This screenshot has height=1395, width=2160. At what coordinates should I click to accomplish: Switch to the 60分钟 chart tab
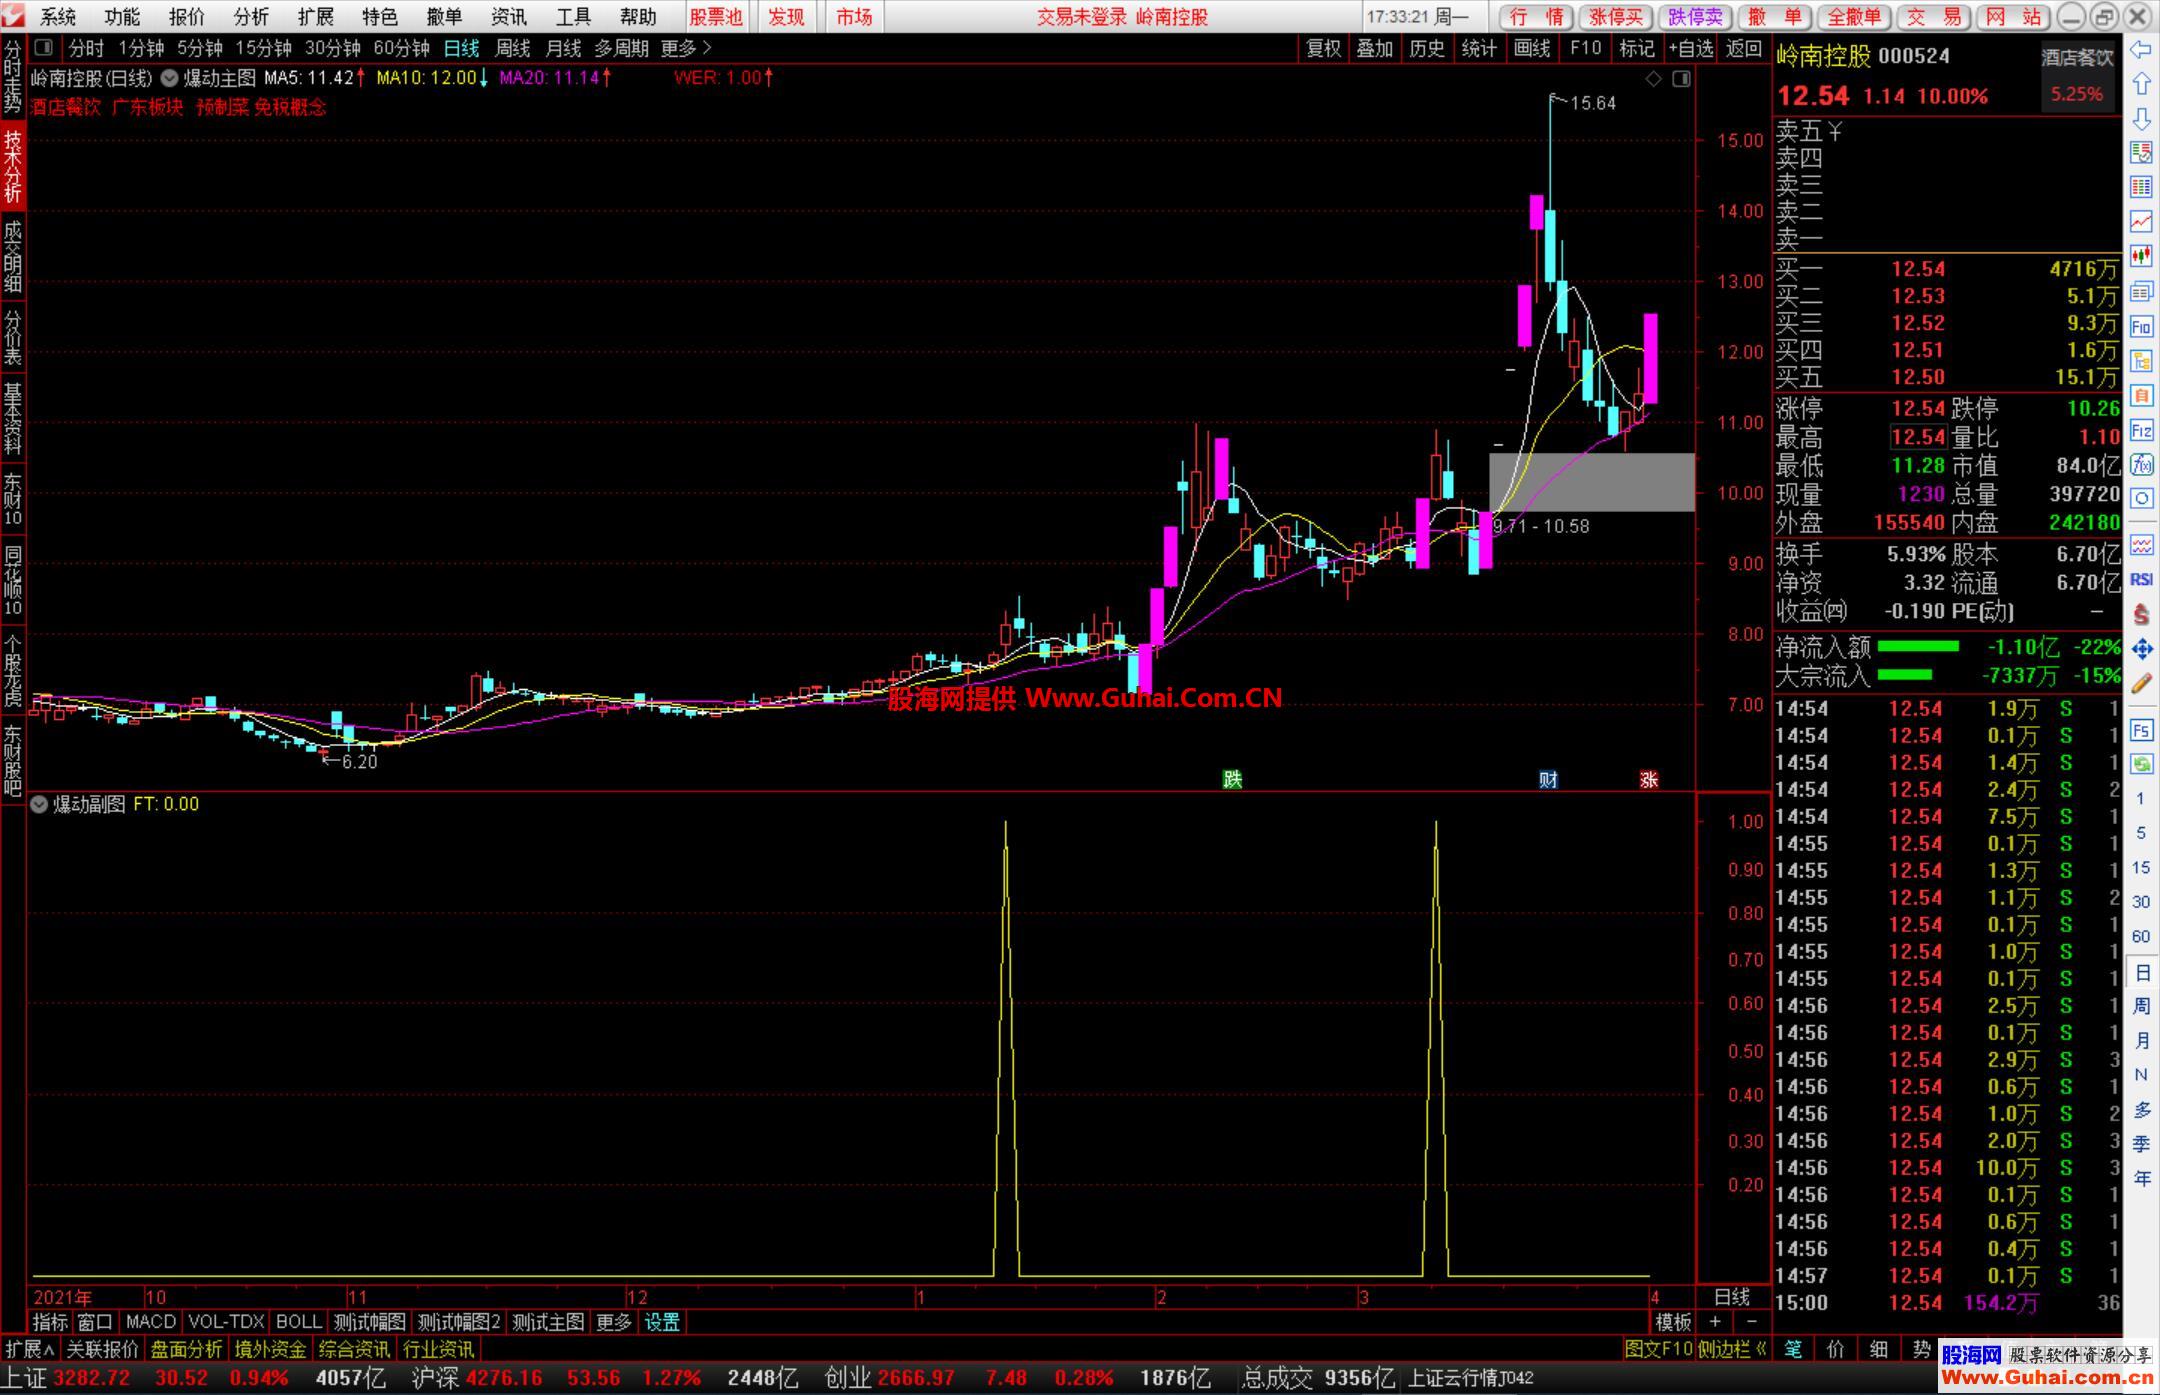pos(401,48)
